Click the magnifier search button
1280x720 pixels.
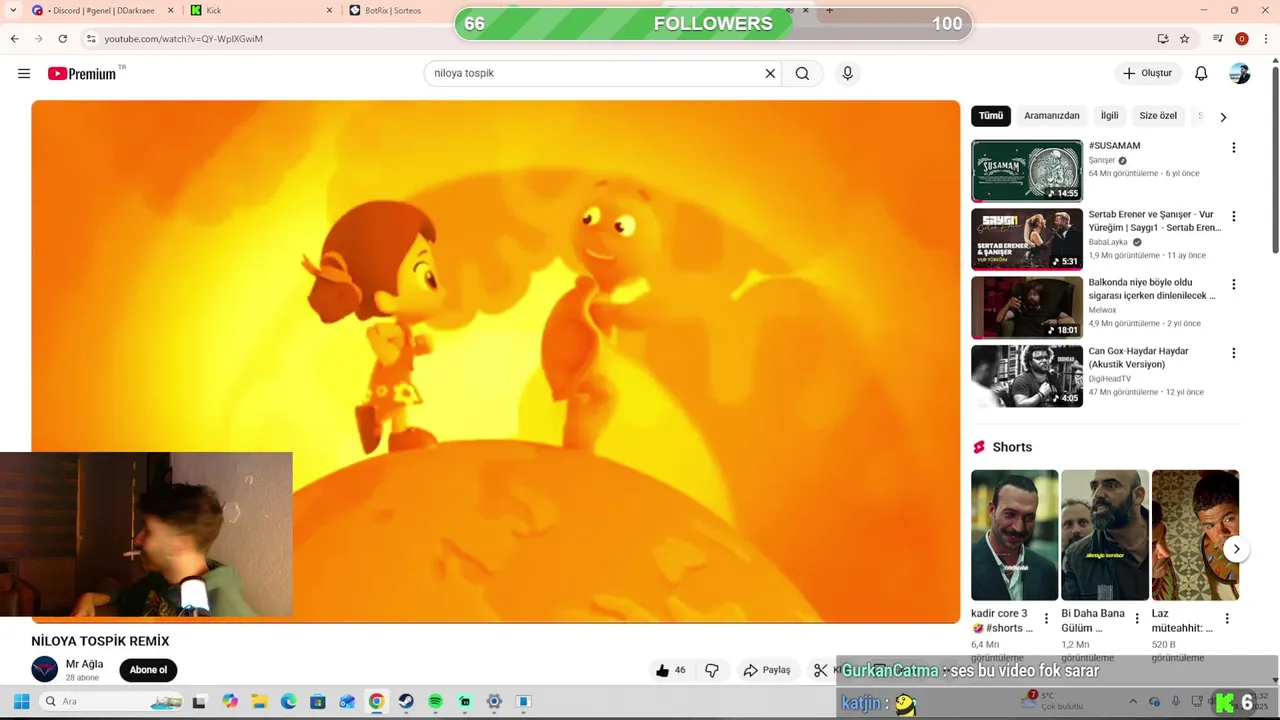(x=802, y=73)
